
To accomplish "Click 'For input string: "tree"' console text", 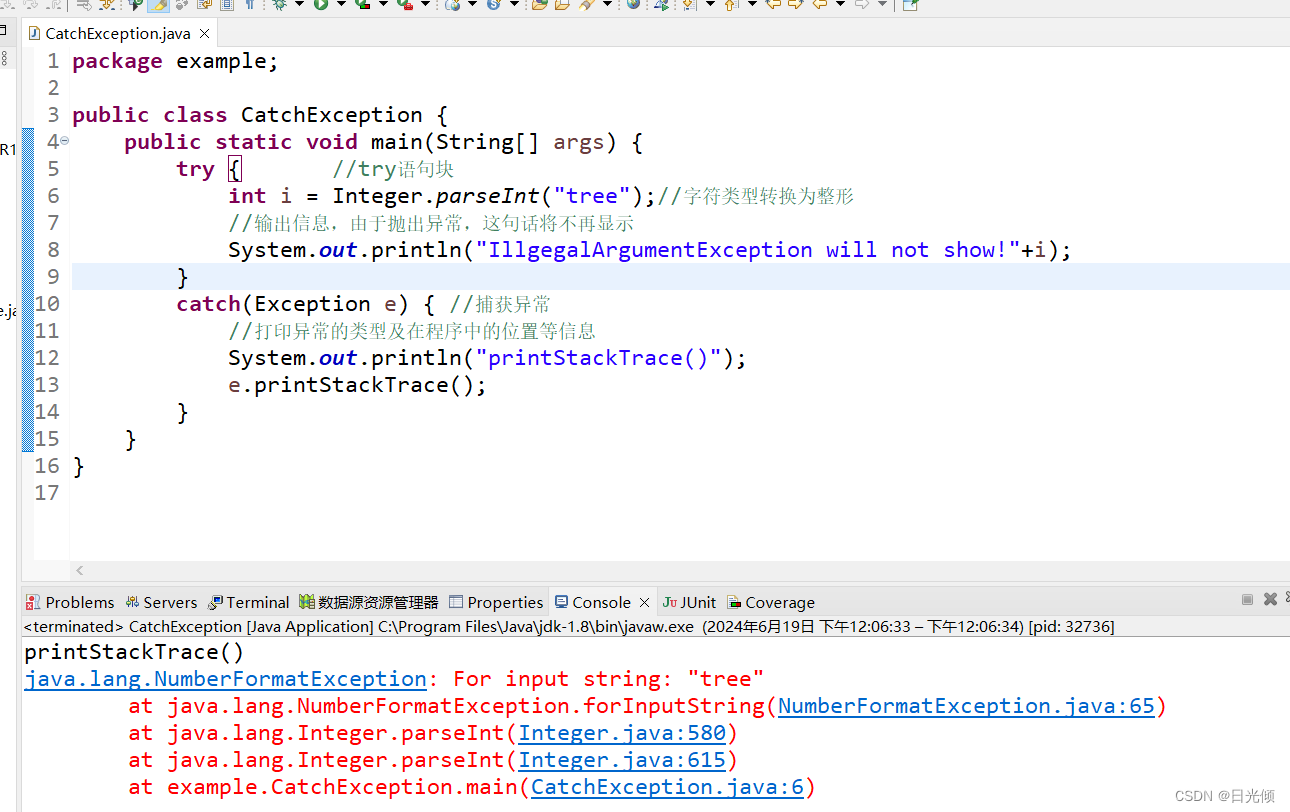I will coord(608,679).
